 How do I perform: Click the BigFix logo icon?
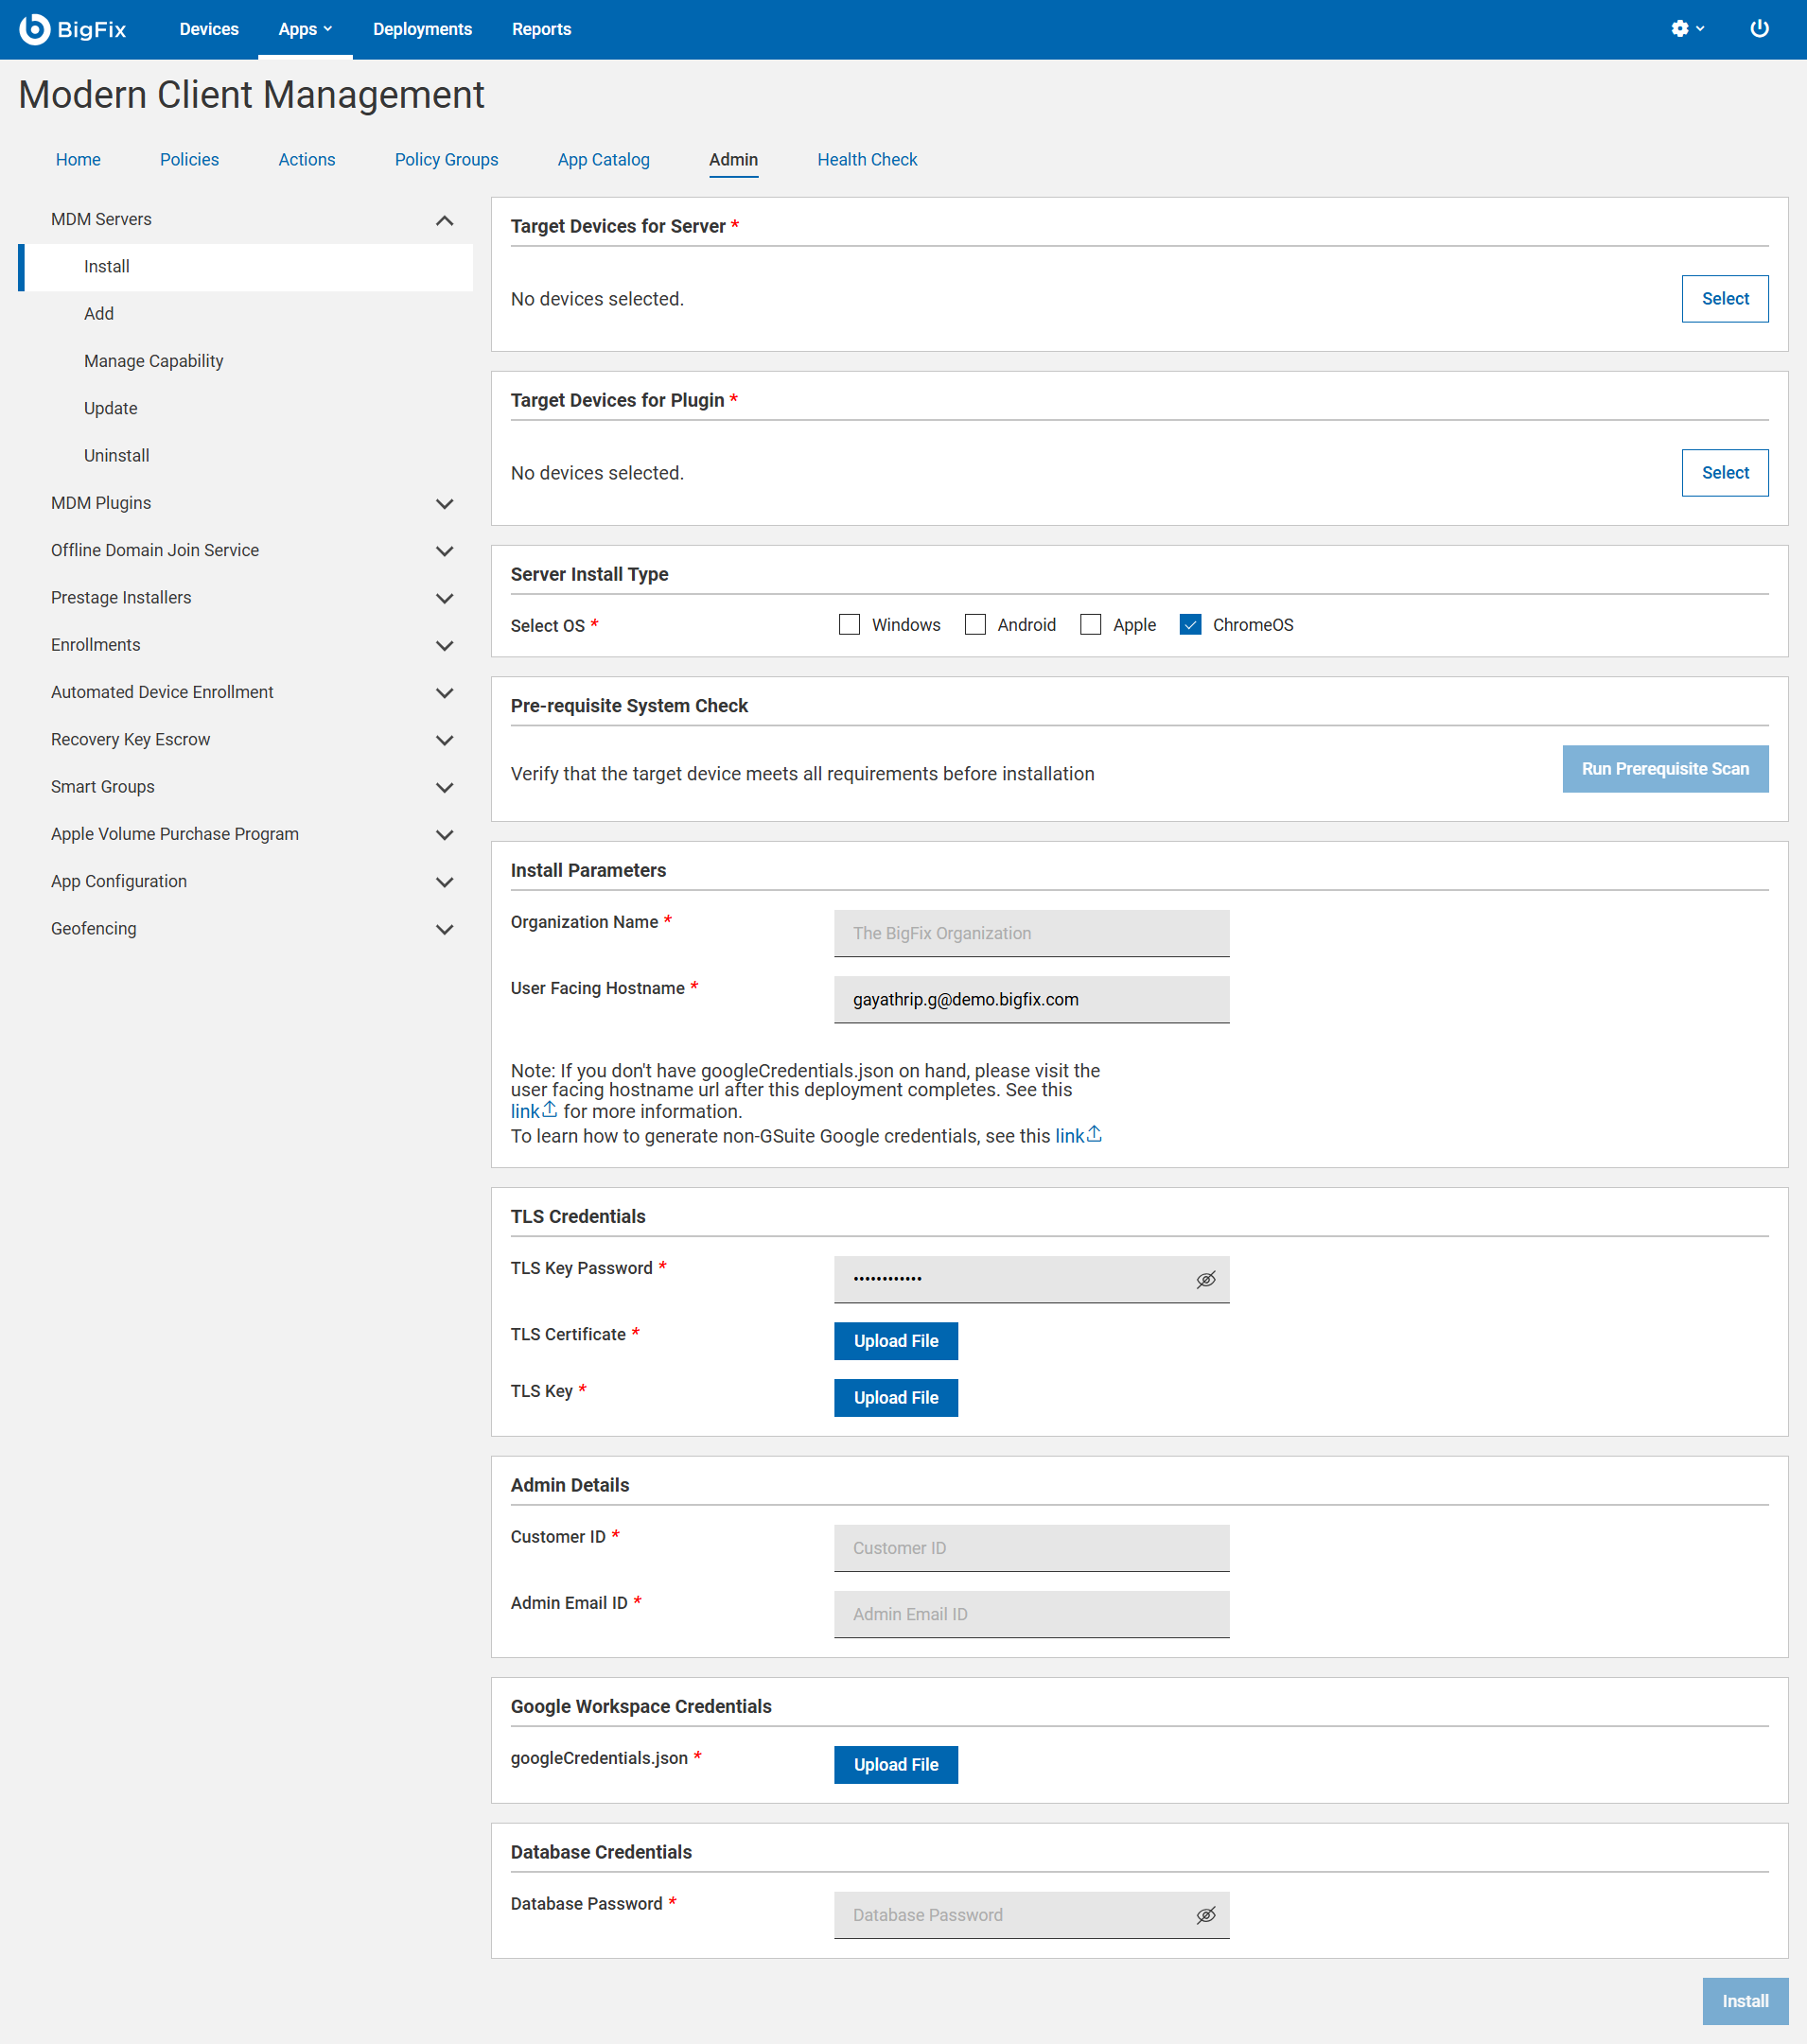coord(34,29)
